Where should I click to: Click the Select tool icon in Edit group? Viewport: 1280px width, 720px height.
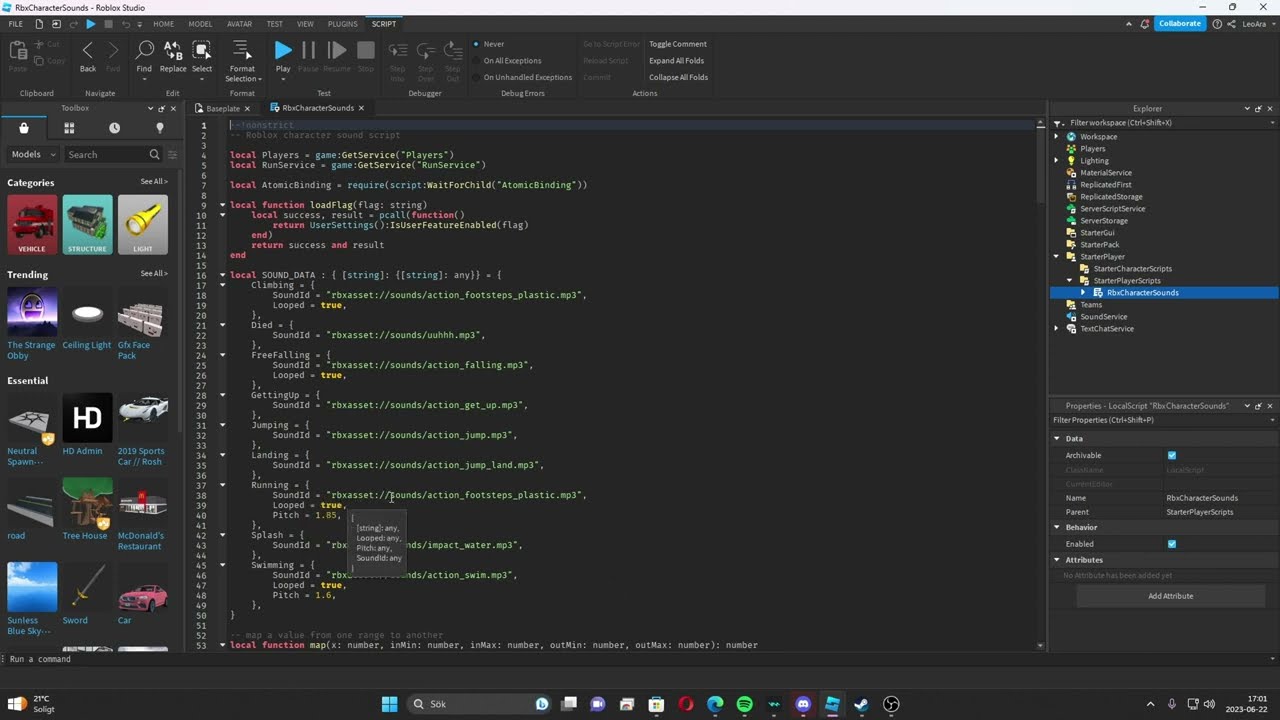[202, 50]
